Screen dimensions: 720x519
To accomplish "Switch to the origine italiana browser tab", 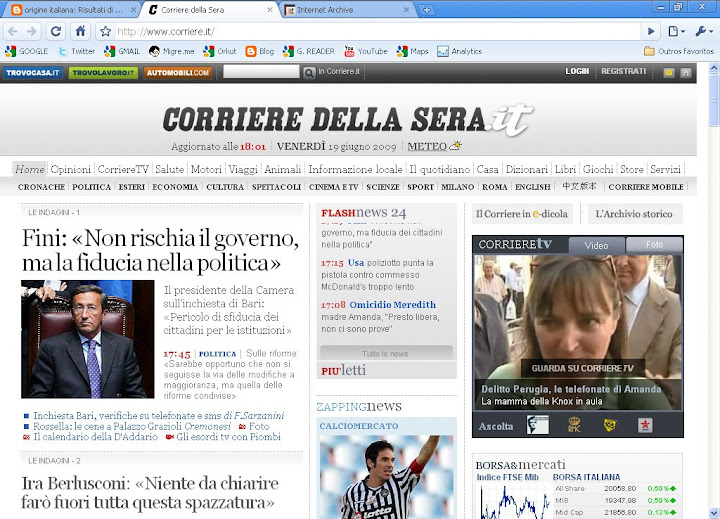I will (x=71, y=10).
